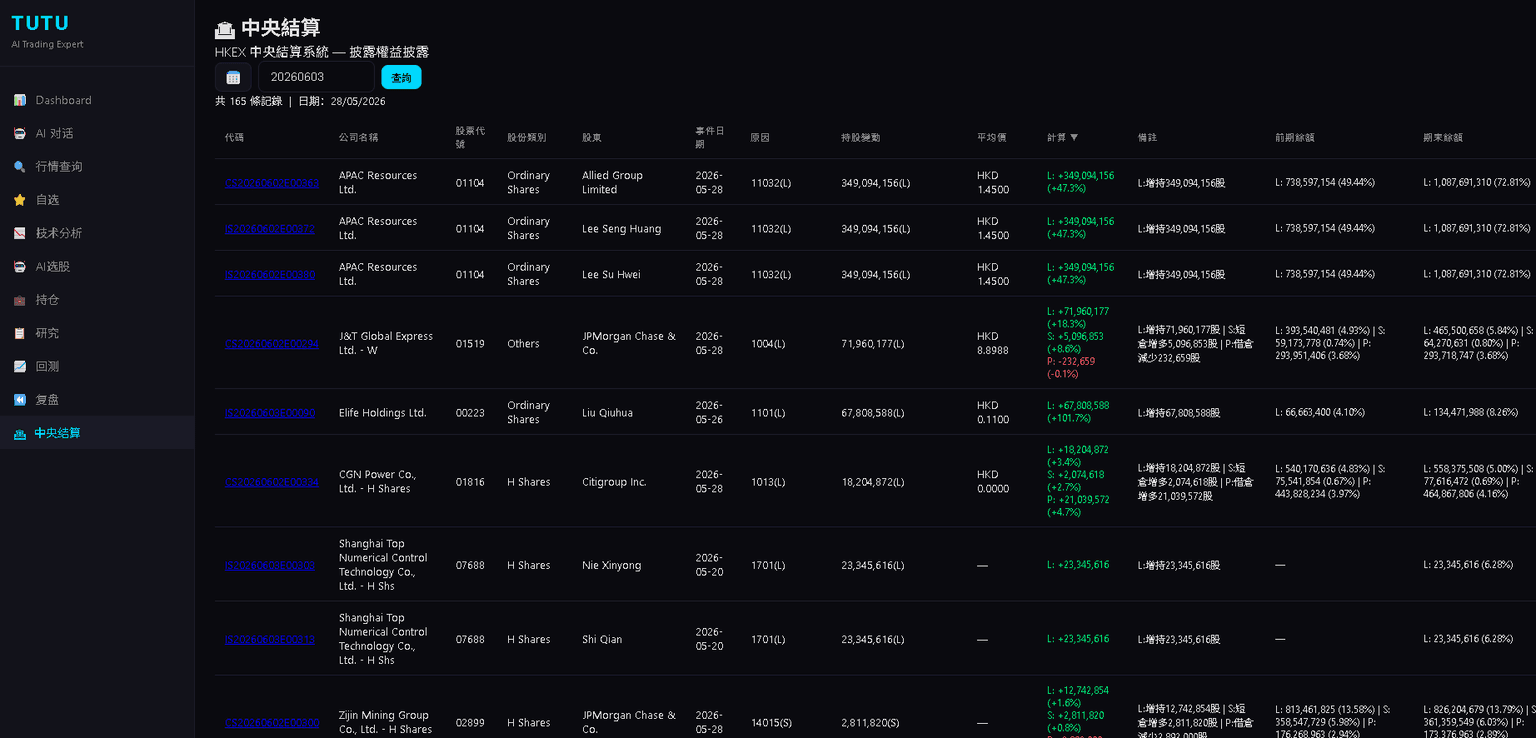Select the Shi Qian shareholder cell

click(602, 639)
